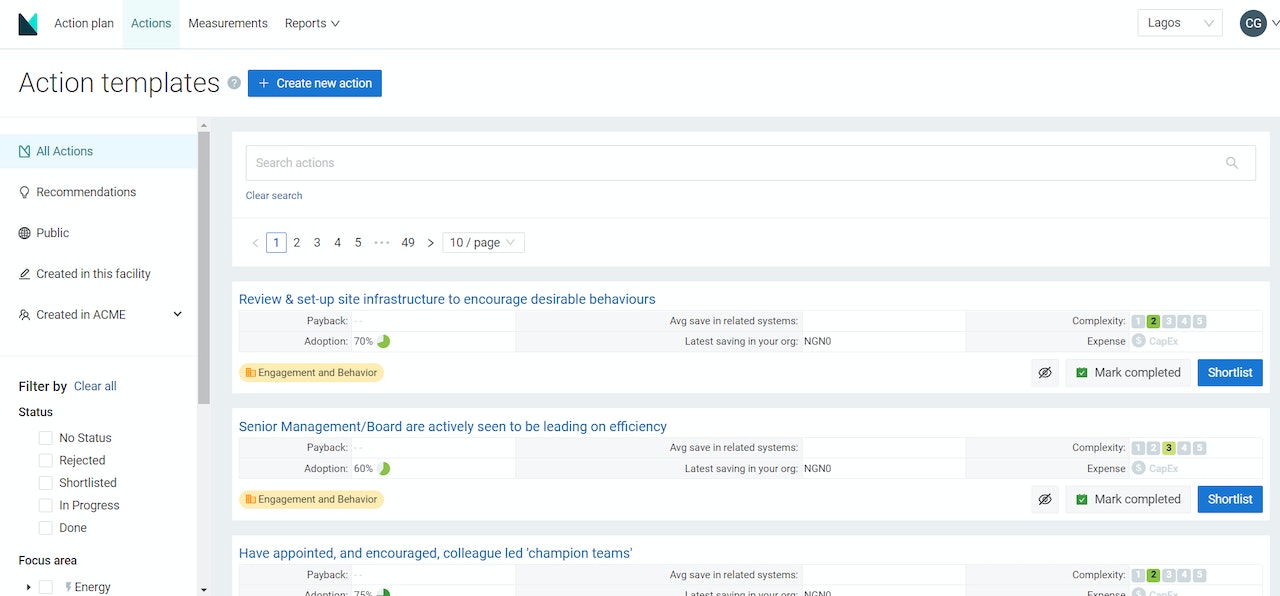The image size is (1280, 596).
Task: Go to page 3
Action: [317, 243]
